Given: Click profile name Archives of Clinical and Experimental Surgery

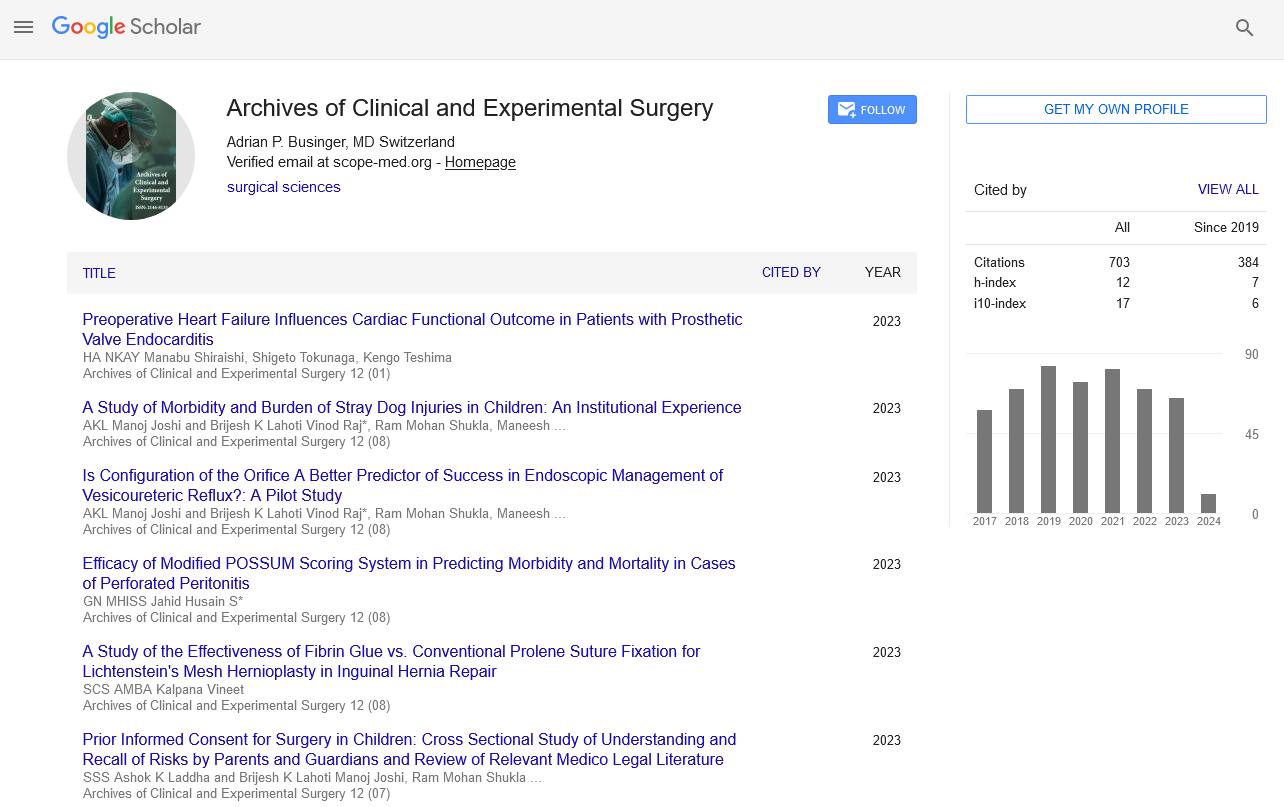Looking at the screenshot, I should (x=470, y=108).
